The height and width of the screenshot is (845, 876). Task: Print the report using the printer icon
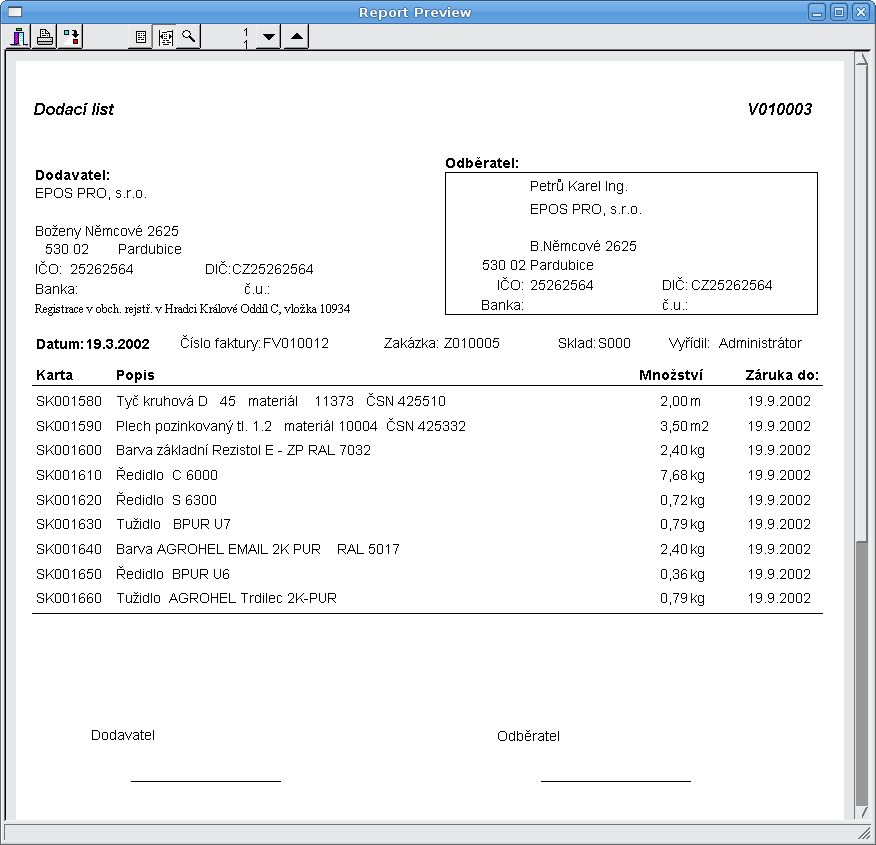pos(45,37)
